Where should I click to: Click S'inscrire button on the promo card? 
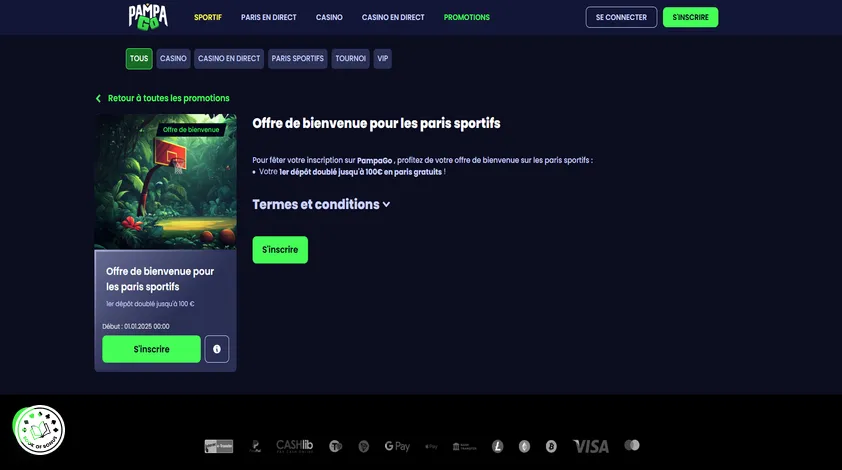pos(151,349)
